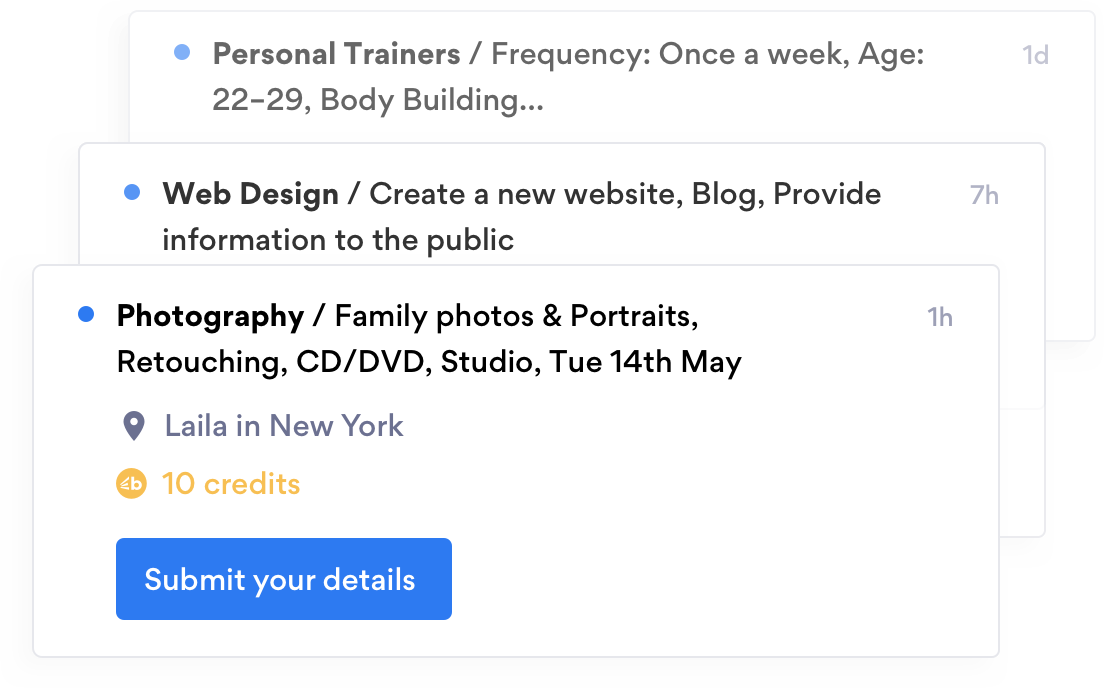Open the bold Personal Trainers lead title
Image resolution: width=1104 pixels, height=688 pixels.
pos(336,54)
